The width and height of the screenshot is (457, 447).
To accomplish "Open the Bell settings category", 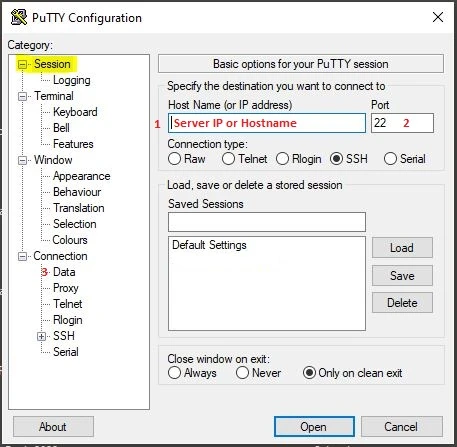I will coord(61,128).
